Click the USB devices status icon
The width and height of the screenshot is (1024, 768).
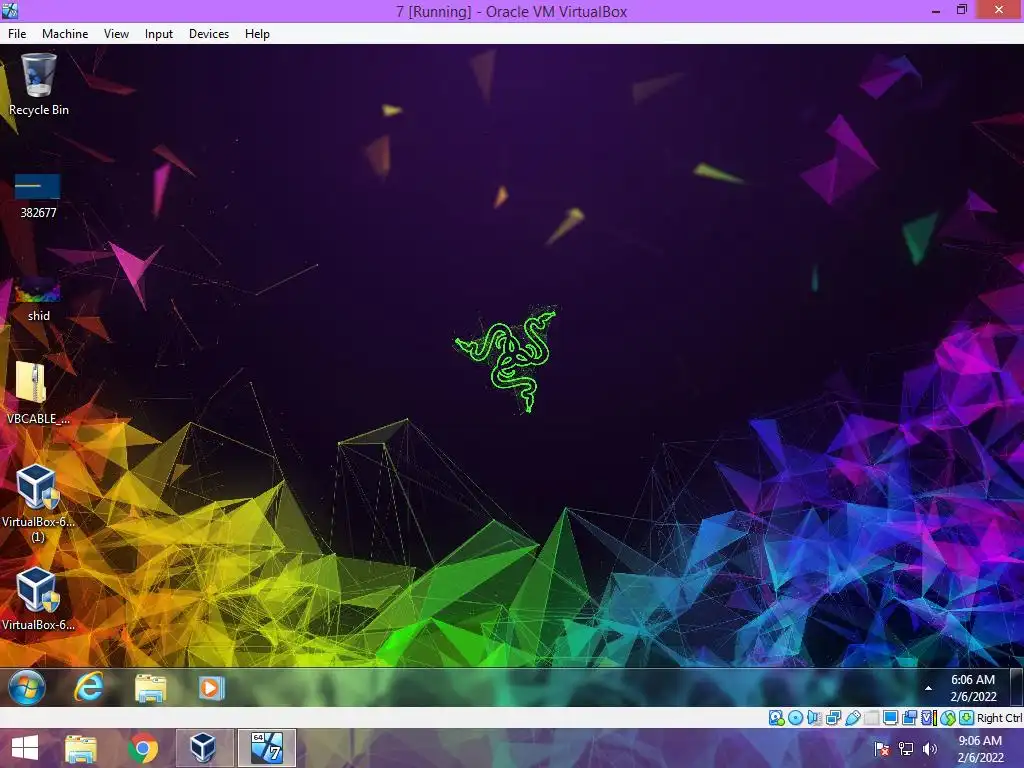852,718
